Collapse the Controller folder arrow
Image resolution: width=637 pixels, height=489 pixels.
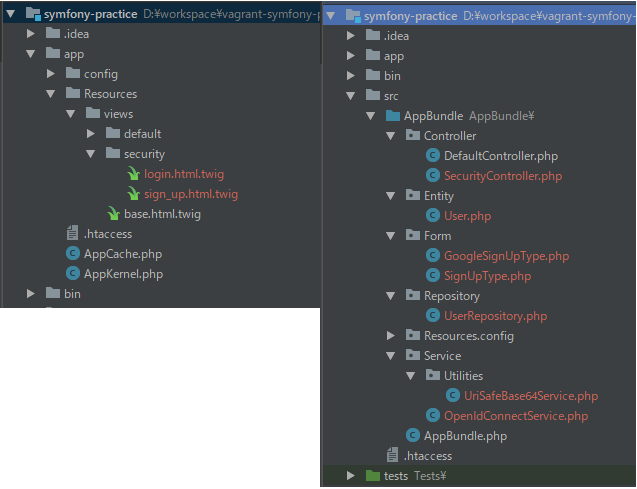click(390, 136)
